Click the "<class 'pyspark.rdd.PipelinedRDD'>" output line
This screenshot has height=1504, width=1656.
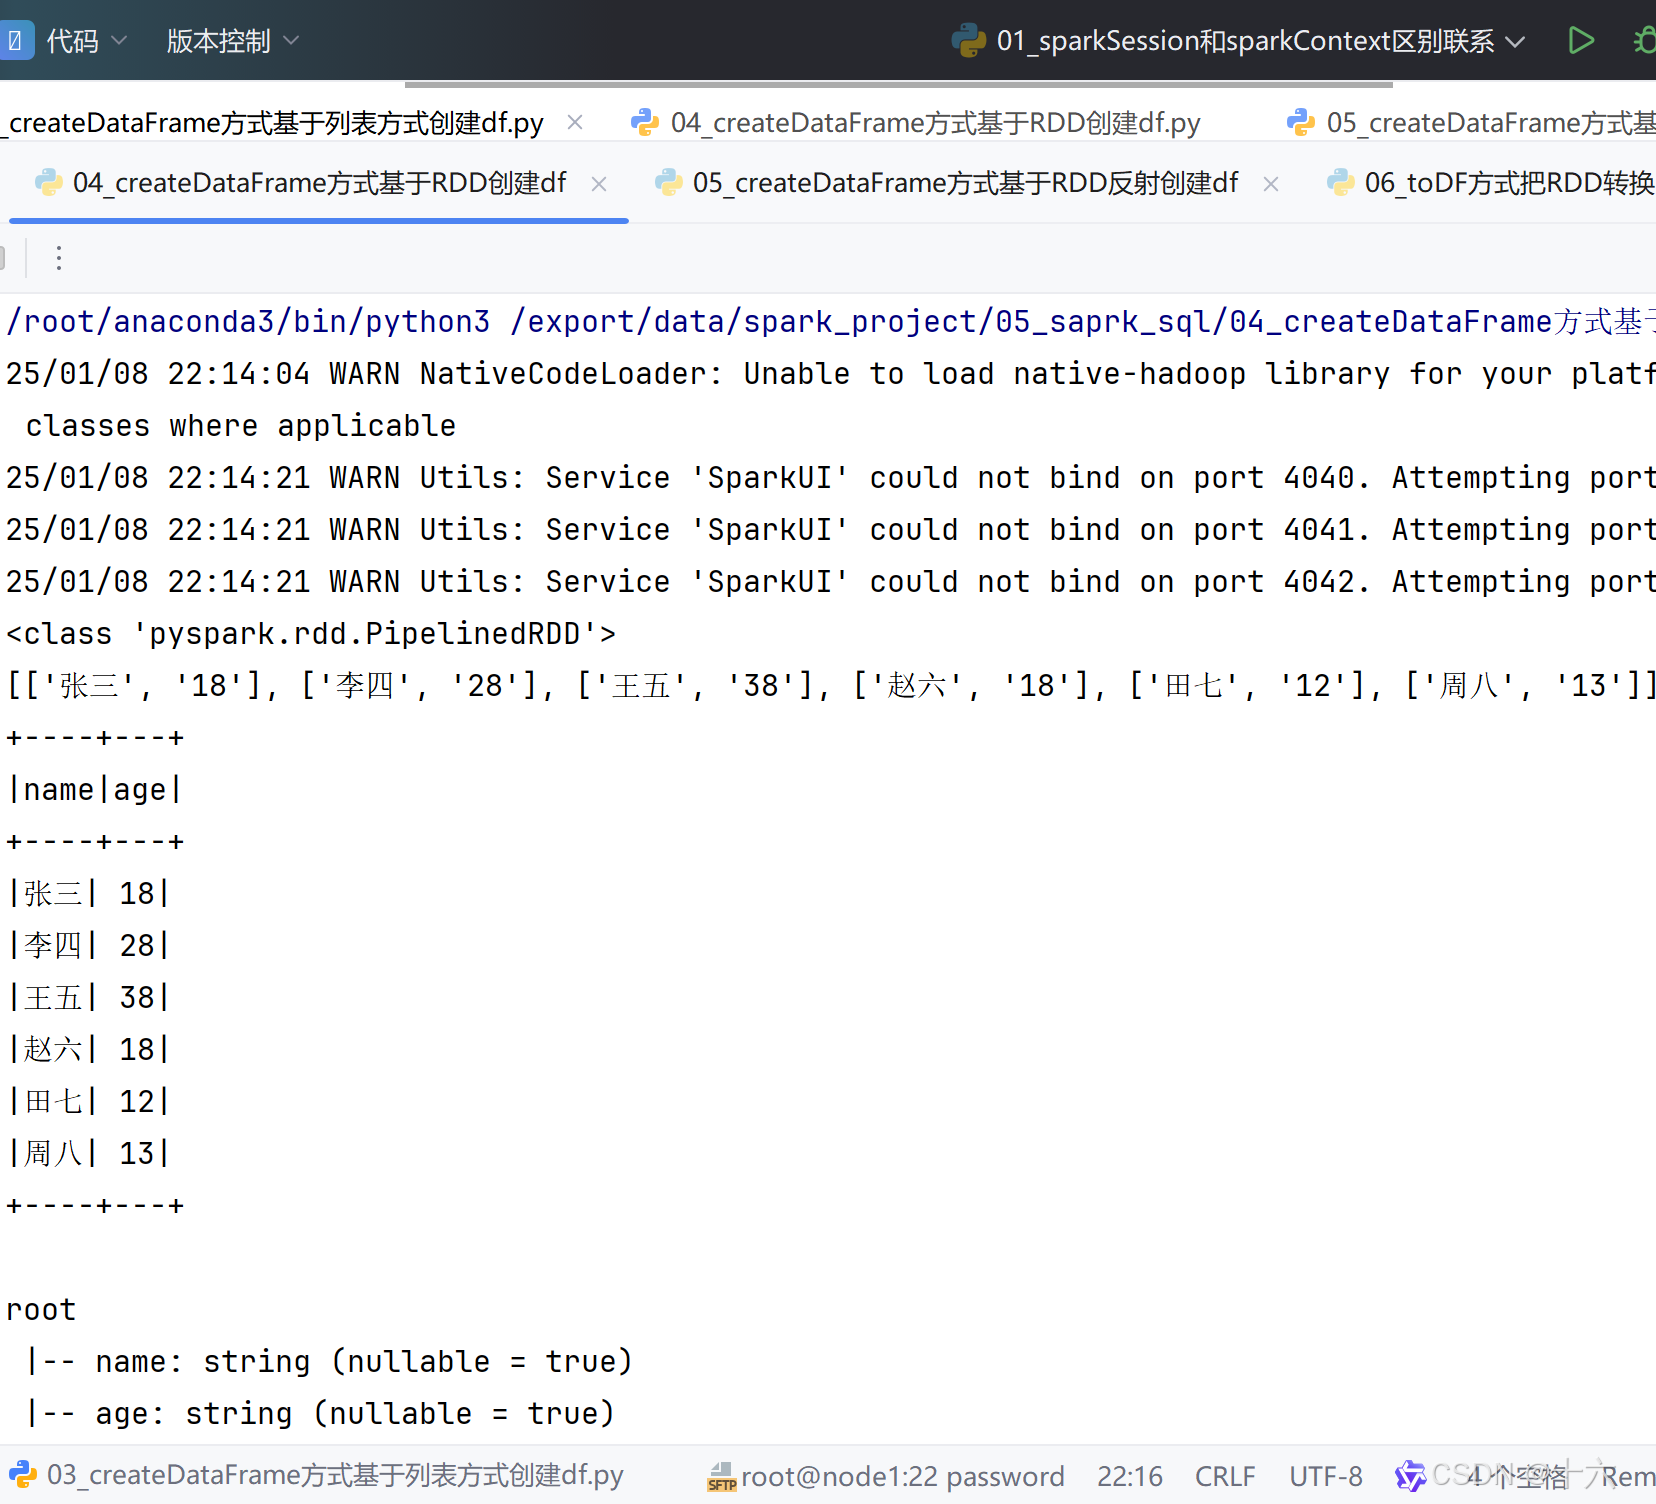[x=311, y=633]
